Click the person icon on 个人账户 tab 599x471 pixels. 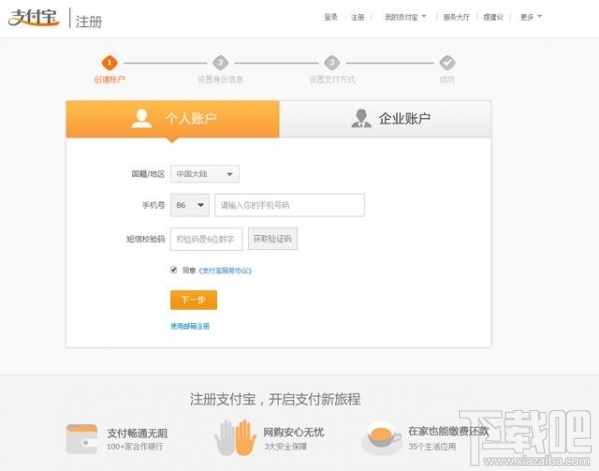click(x=142, y=118)
